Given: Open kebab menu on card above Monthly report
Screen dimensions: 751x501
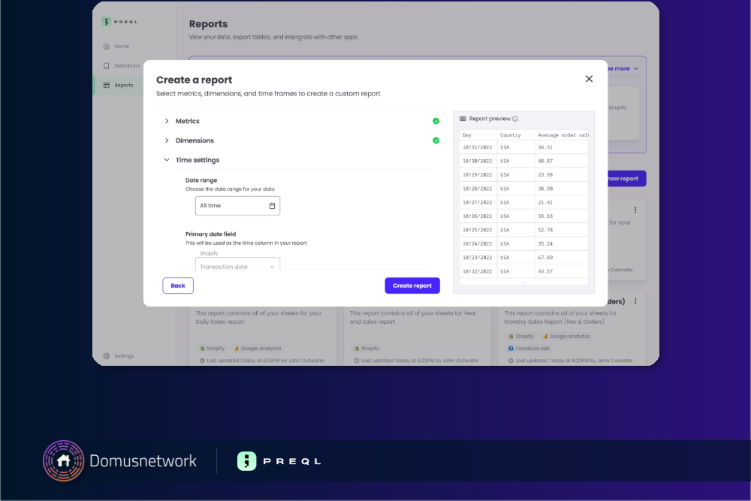Looking at the screenshot, I should tap(635, 210).
